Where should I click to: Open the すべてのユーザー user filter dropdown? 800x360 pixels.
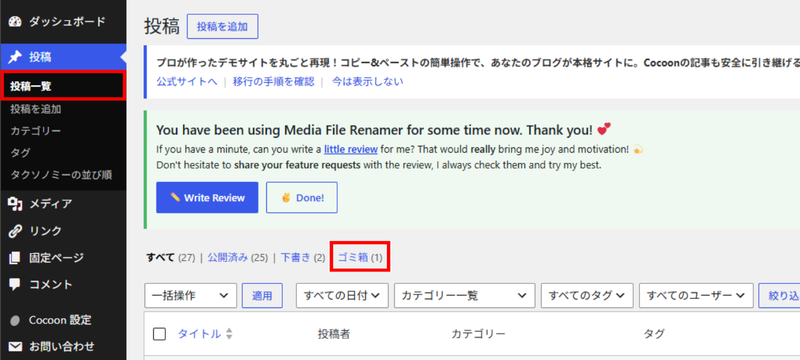pos(696,296)
